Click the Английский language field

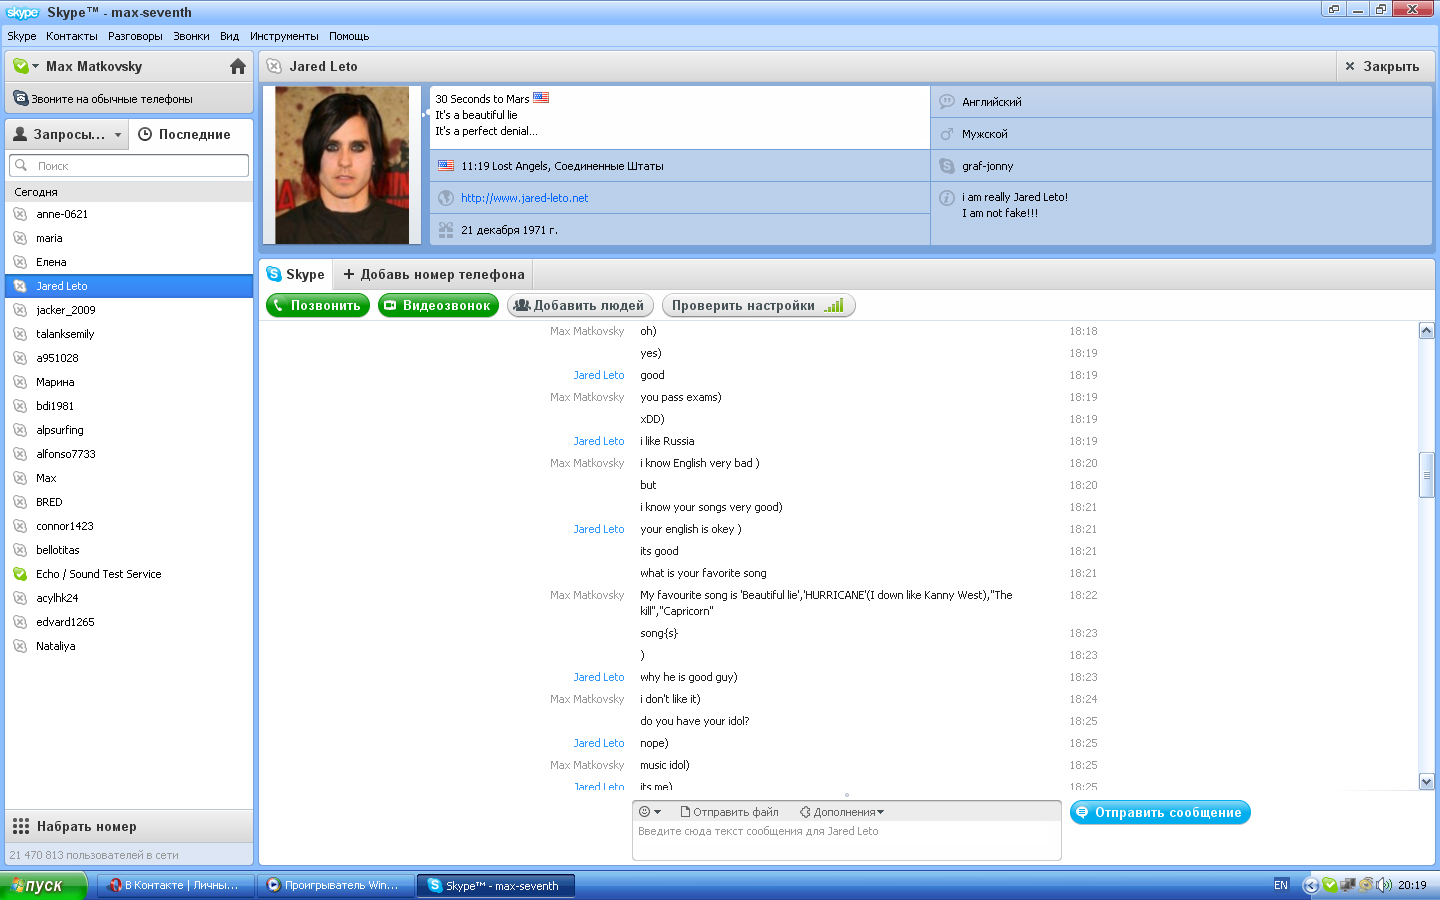(1181, 102)
